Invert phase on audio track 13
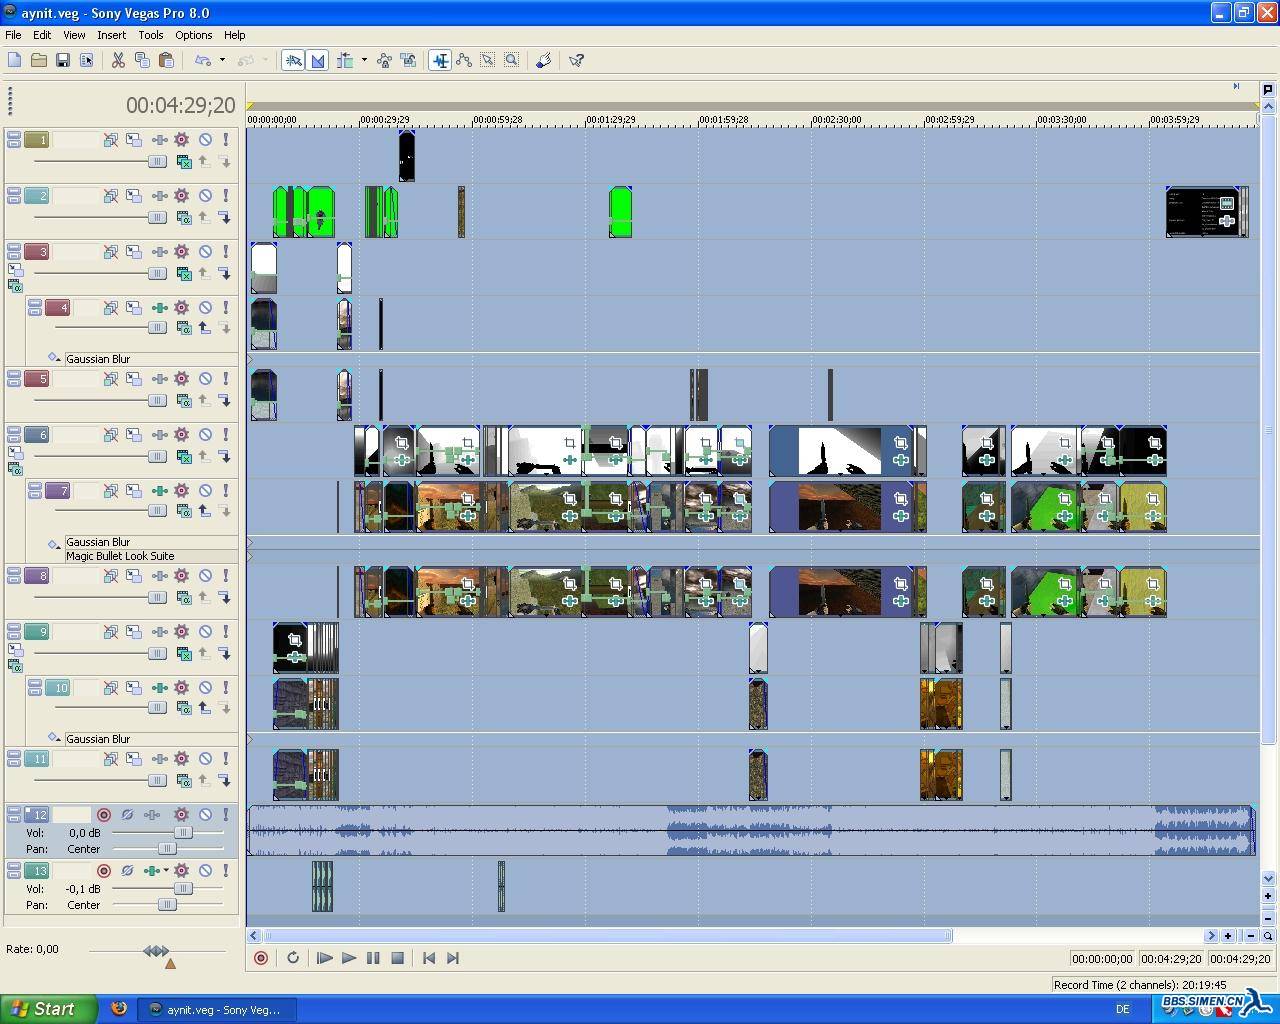The image size is (1280, 1024). tap(127, 871)
